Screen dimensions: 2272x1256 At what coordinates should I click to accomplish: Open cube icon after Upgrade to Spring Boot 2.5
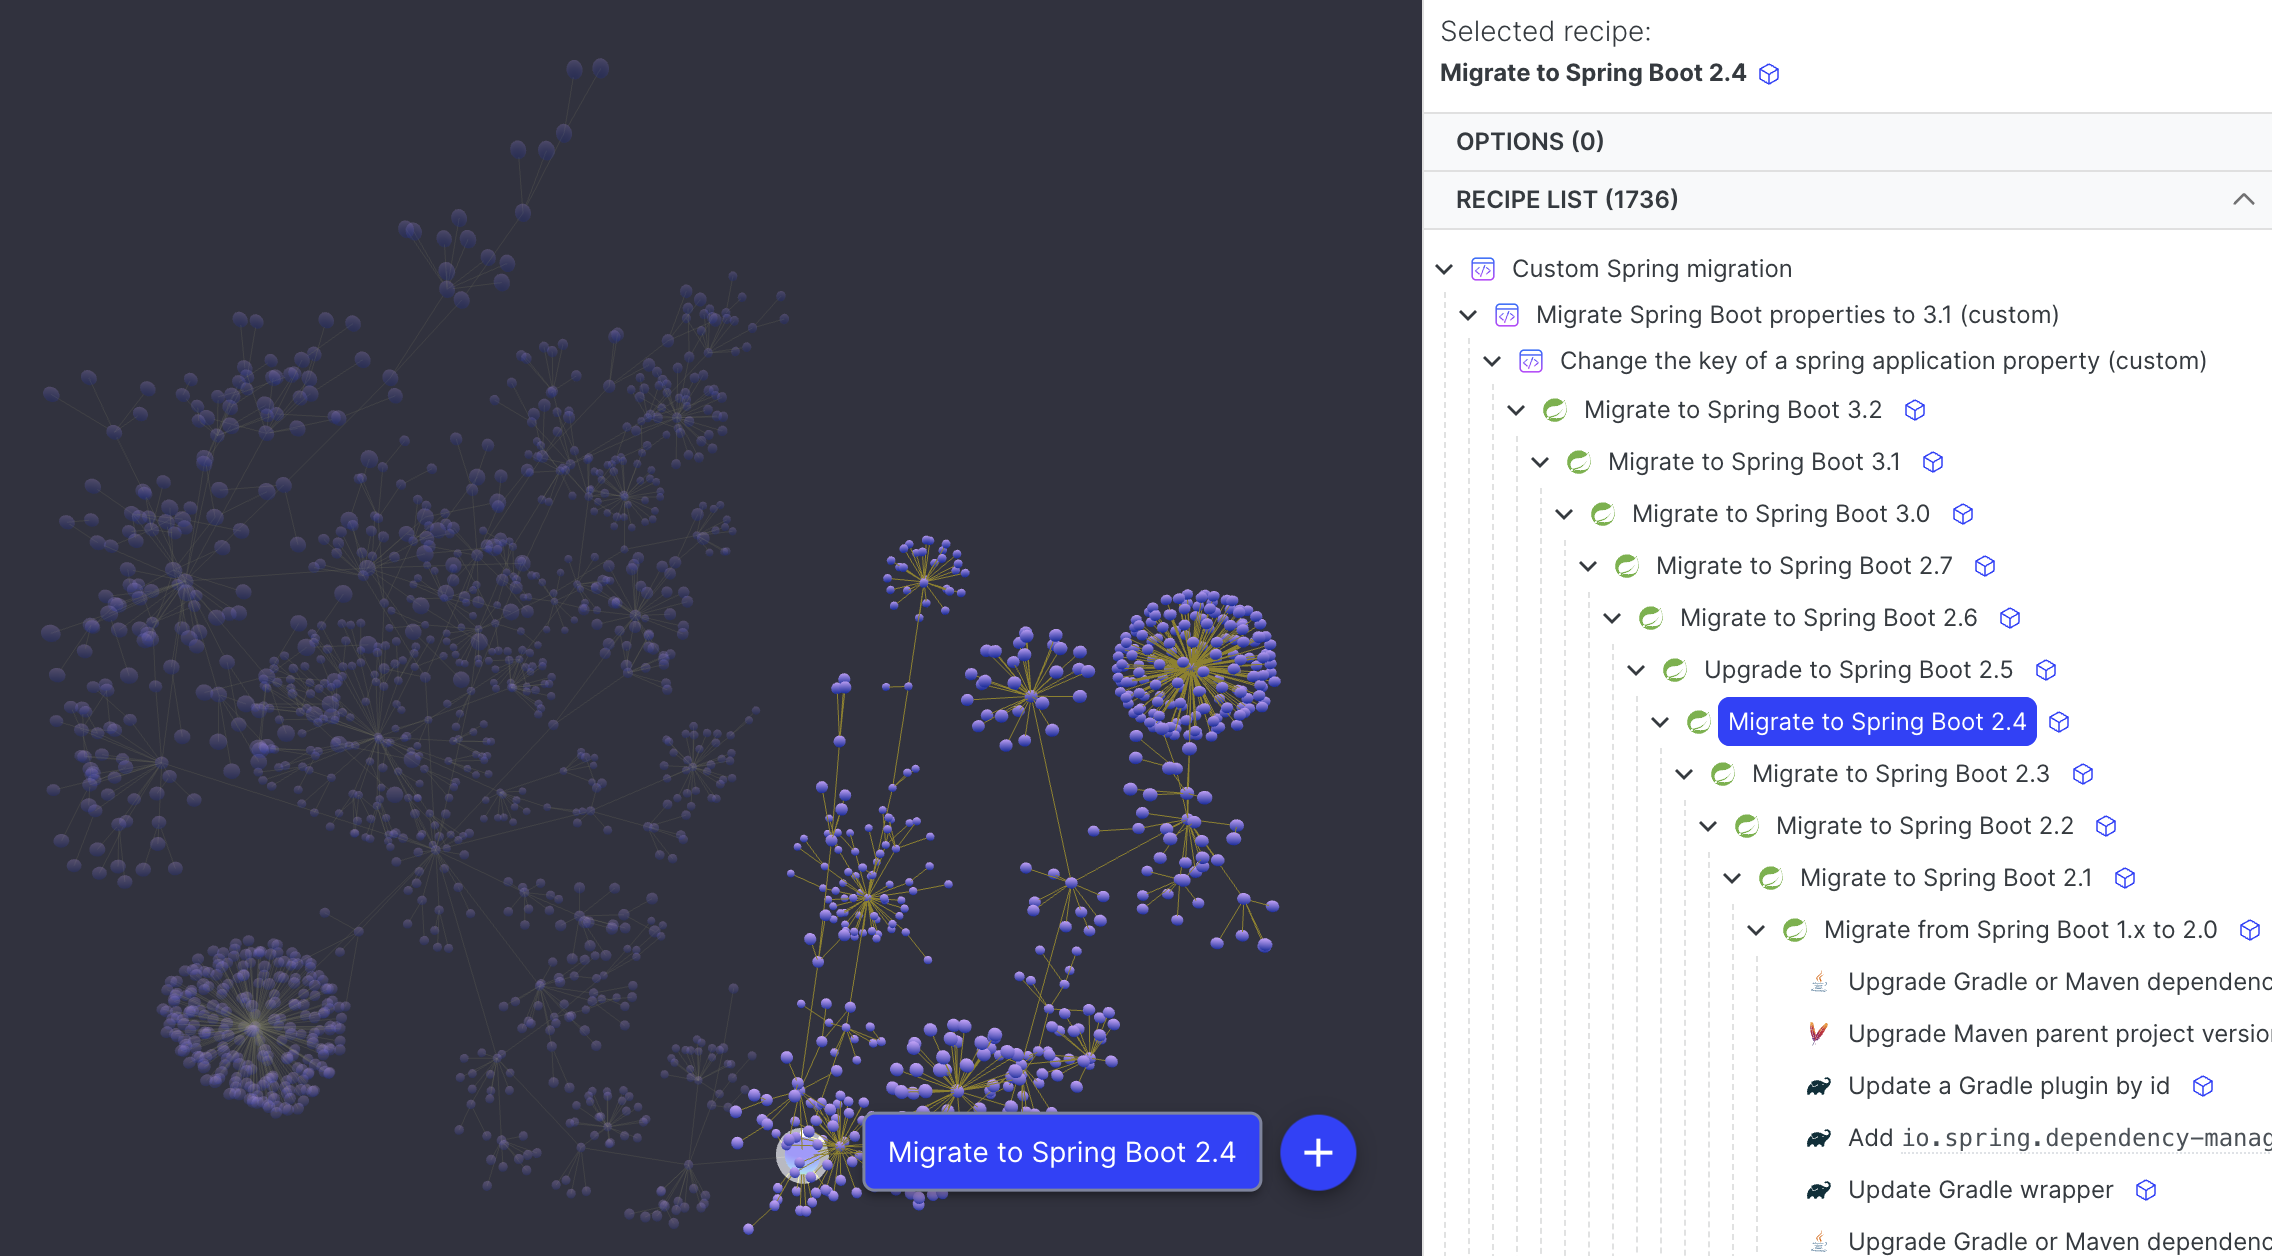pos(2046,670)
